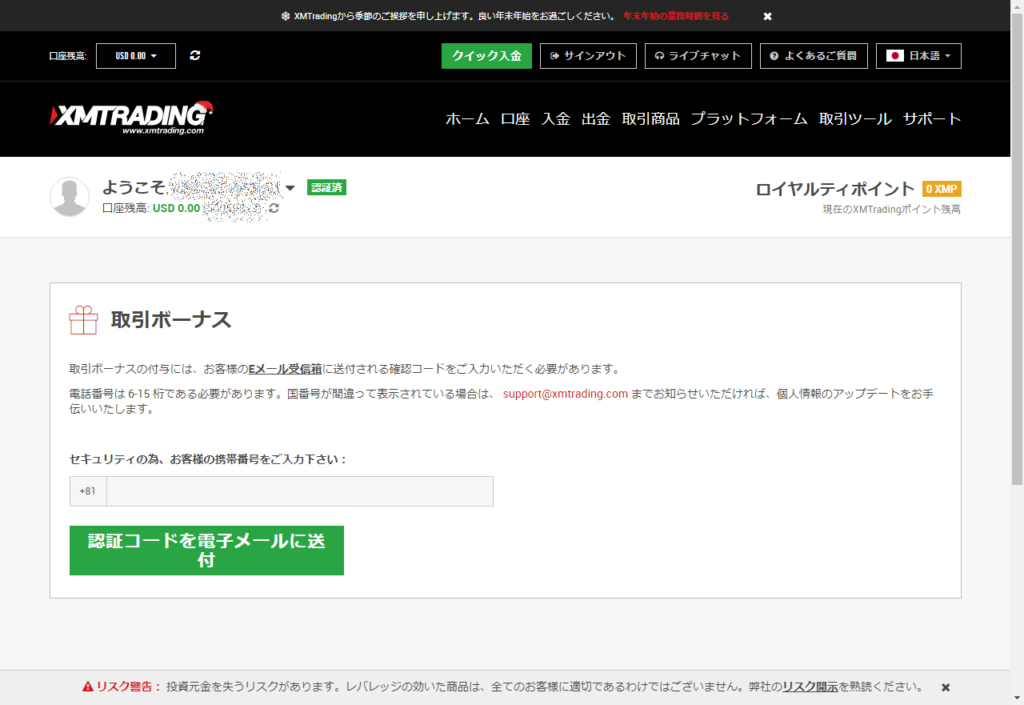This screenshot has width=1024, height=705.
Task: Click the クイック入金 quick deposit button
Action: click(x=487, y=56)
